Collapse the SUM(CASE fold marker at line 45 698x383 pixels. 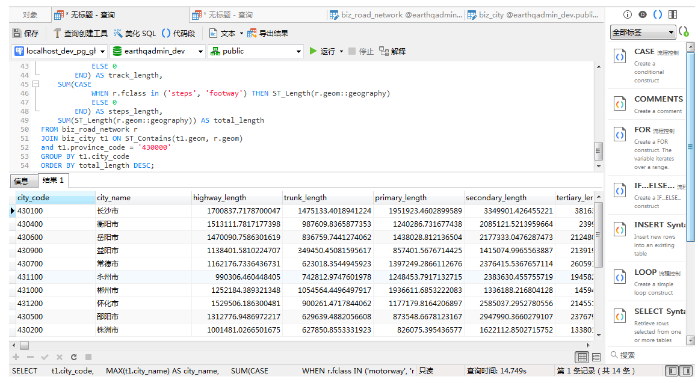(36, 84)
